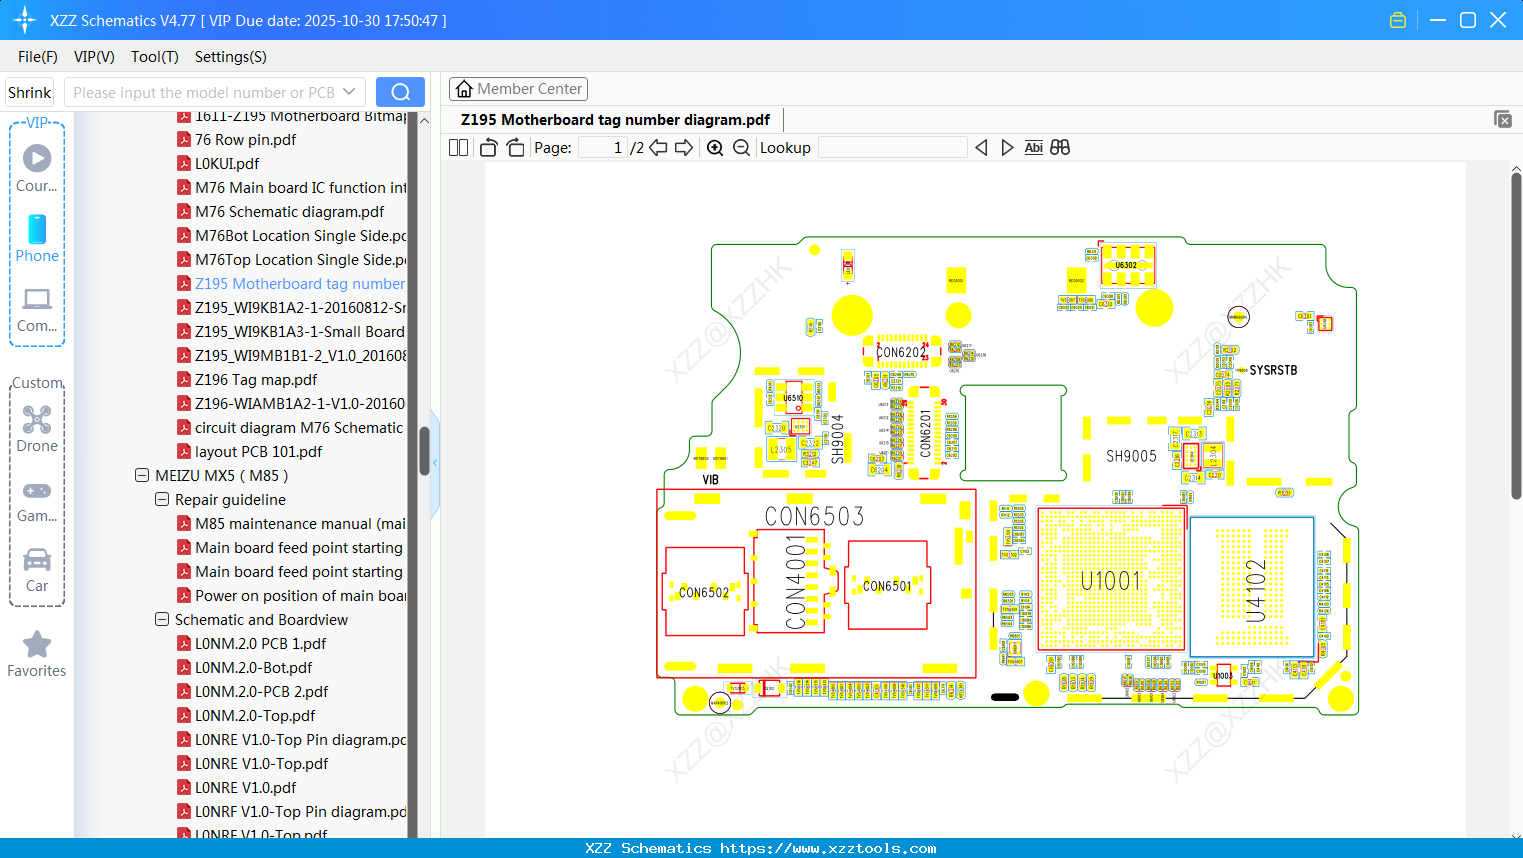This screenshot has height=858, width=1523.
Task: Open the model search dropdown arrow
Action: tap(348, 91)
